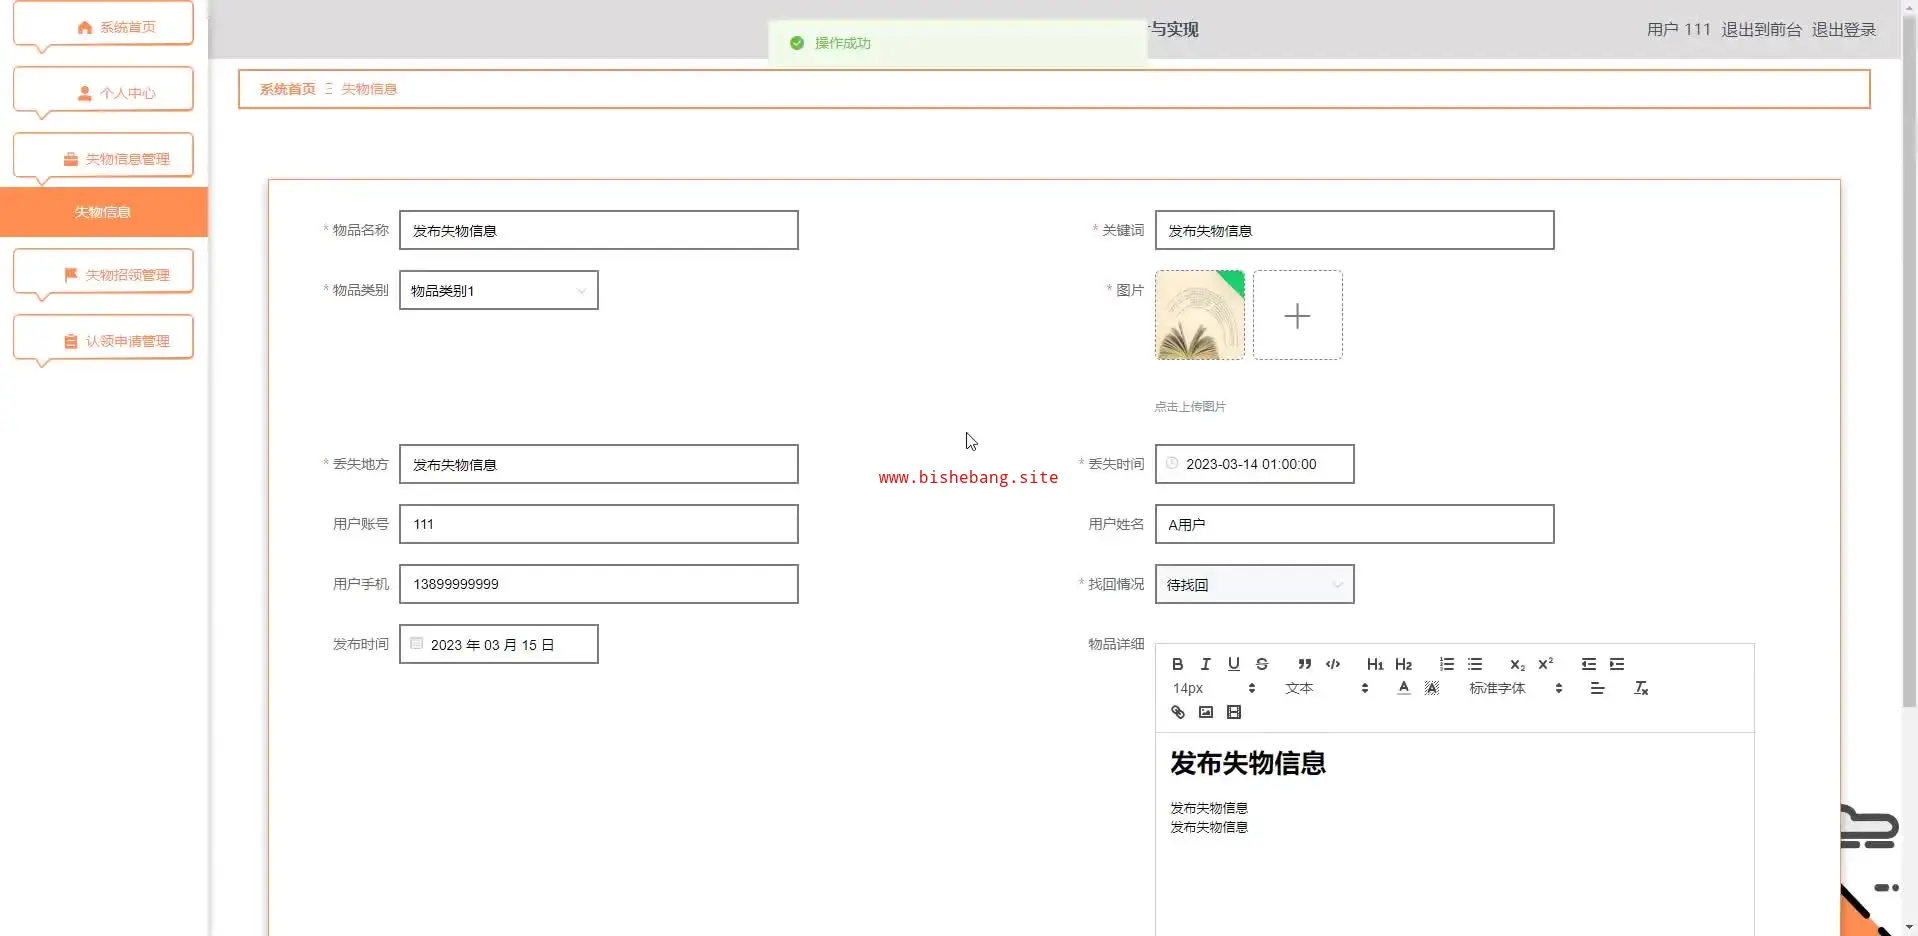Click 点击上传图片 hint text

tap(1190, 406)
